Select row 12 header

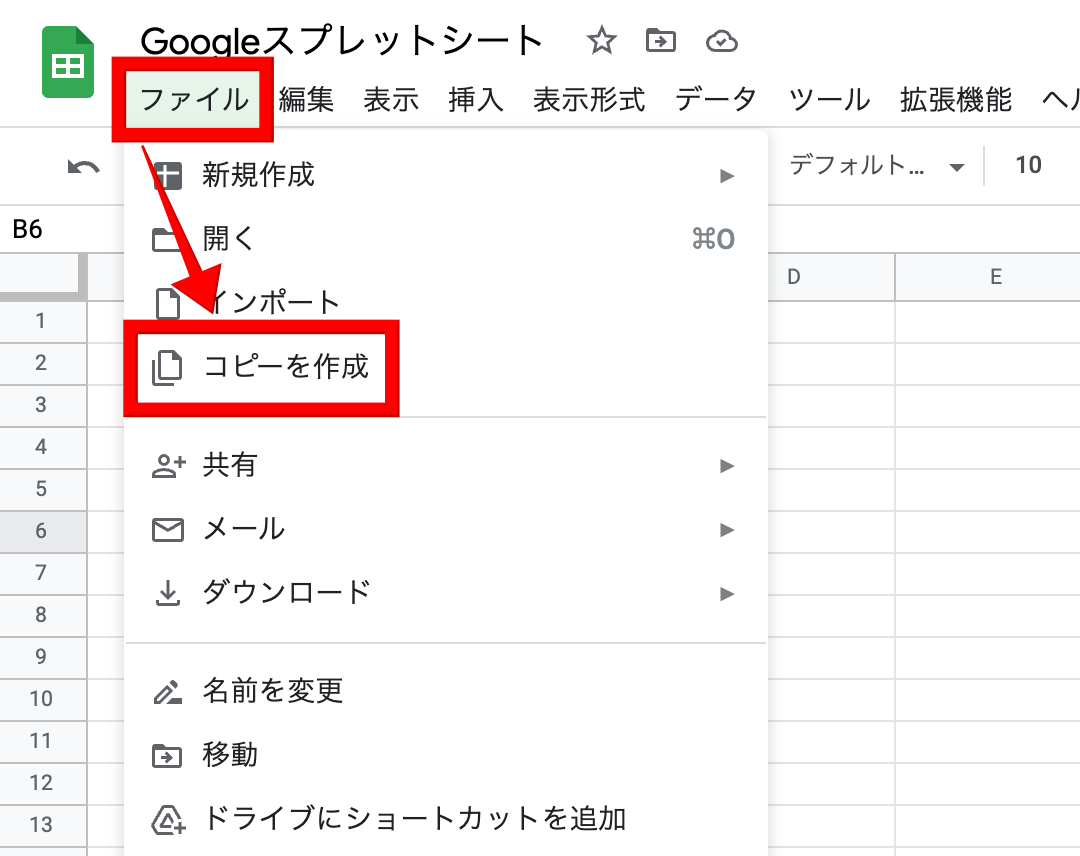[x=43, y=783]
